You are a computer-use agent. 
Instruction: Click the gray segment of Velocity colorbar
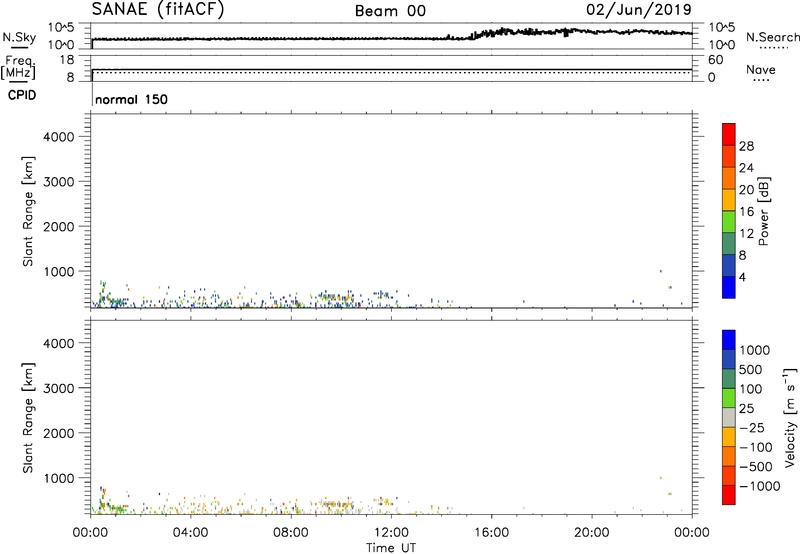(728, 417)
